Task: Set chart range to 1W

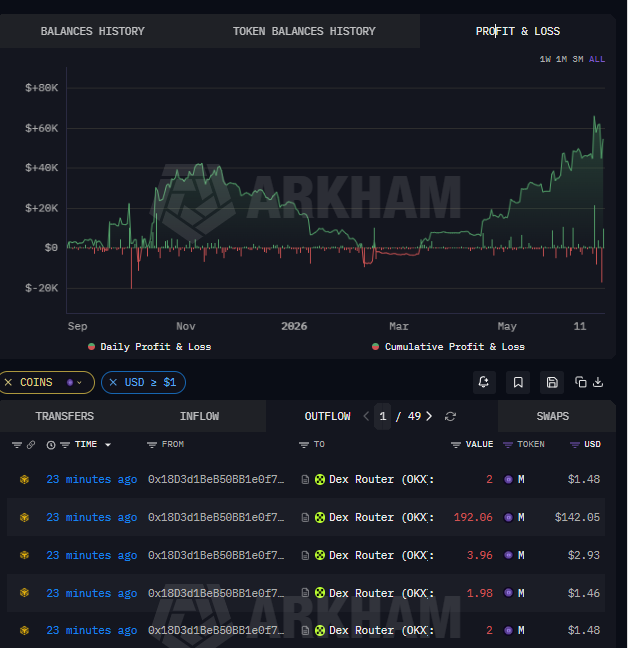Action: click(545, 59)
